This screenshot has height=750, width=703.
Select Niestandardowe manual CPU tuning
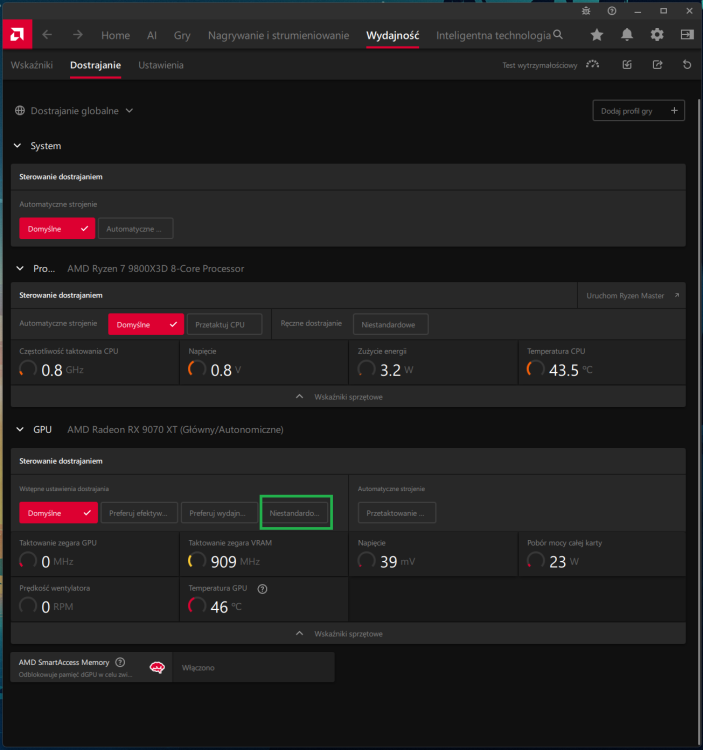pos(390,324)
